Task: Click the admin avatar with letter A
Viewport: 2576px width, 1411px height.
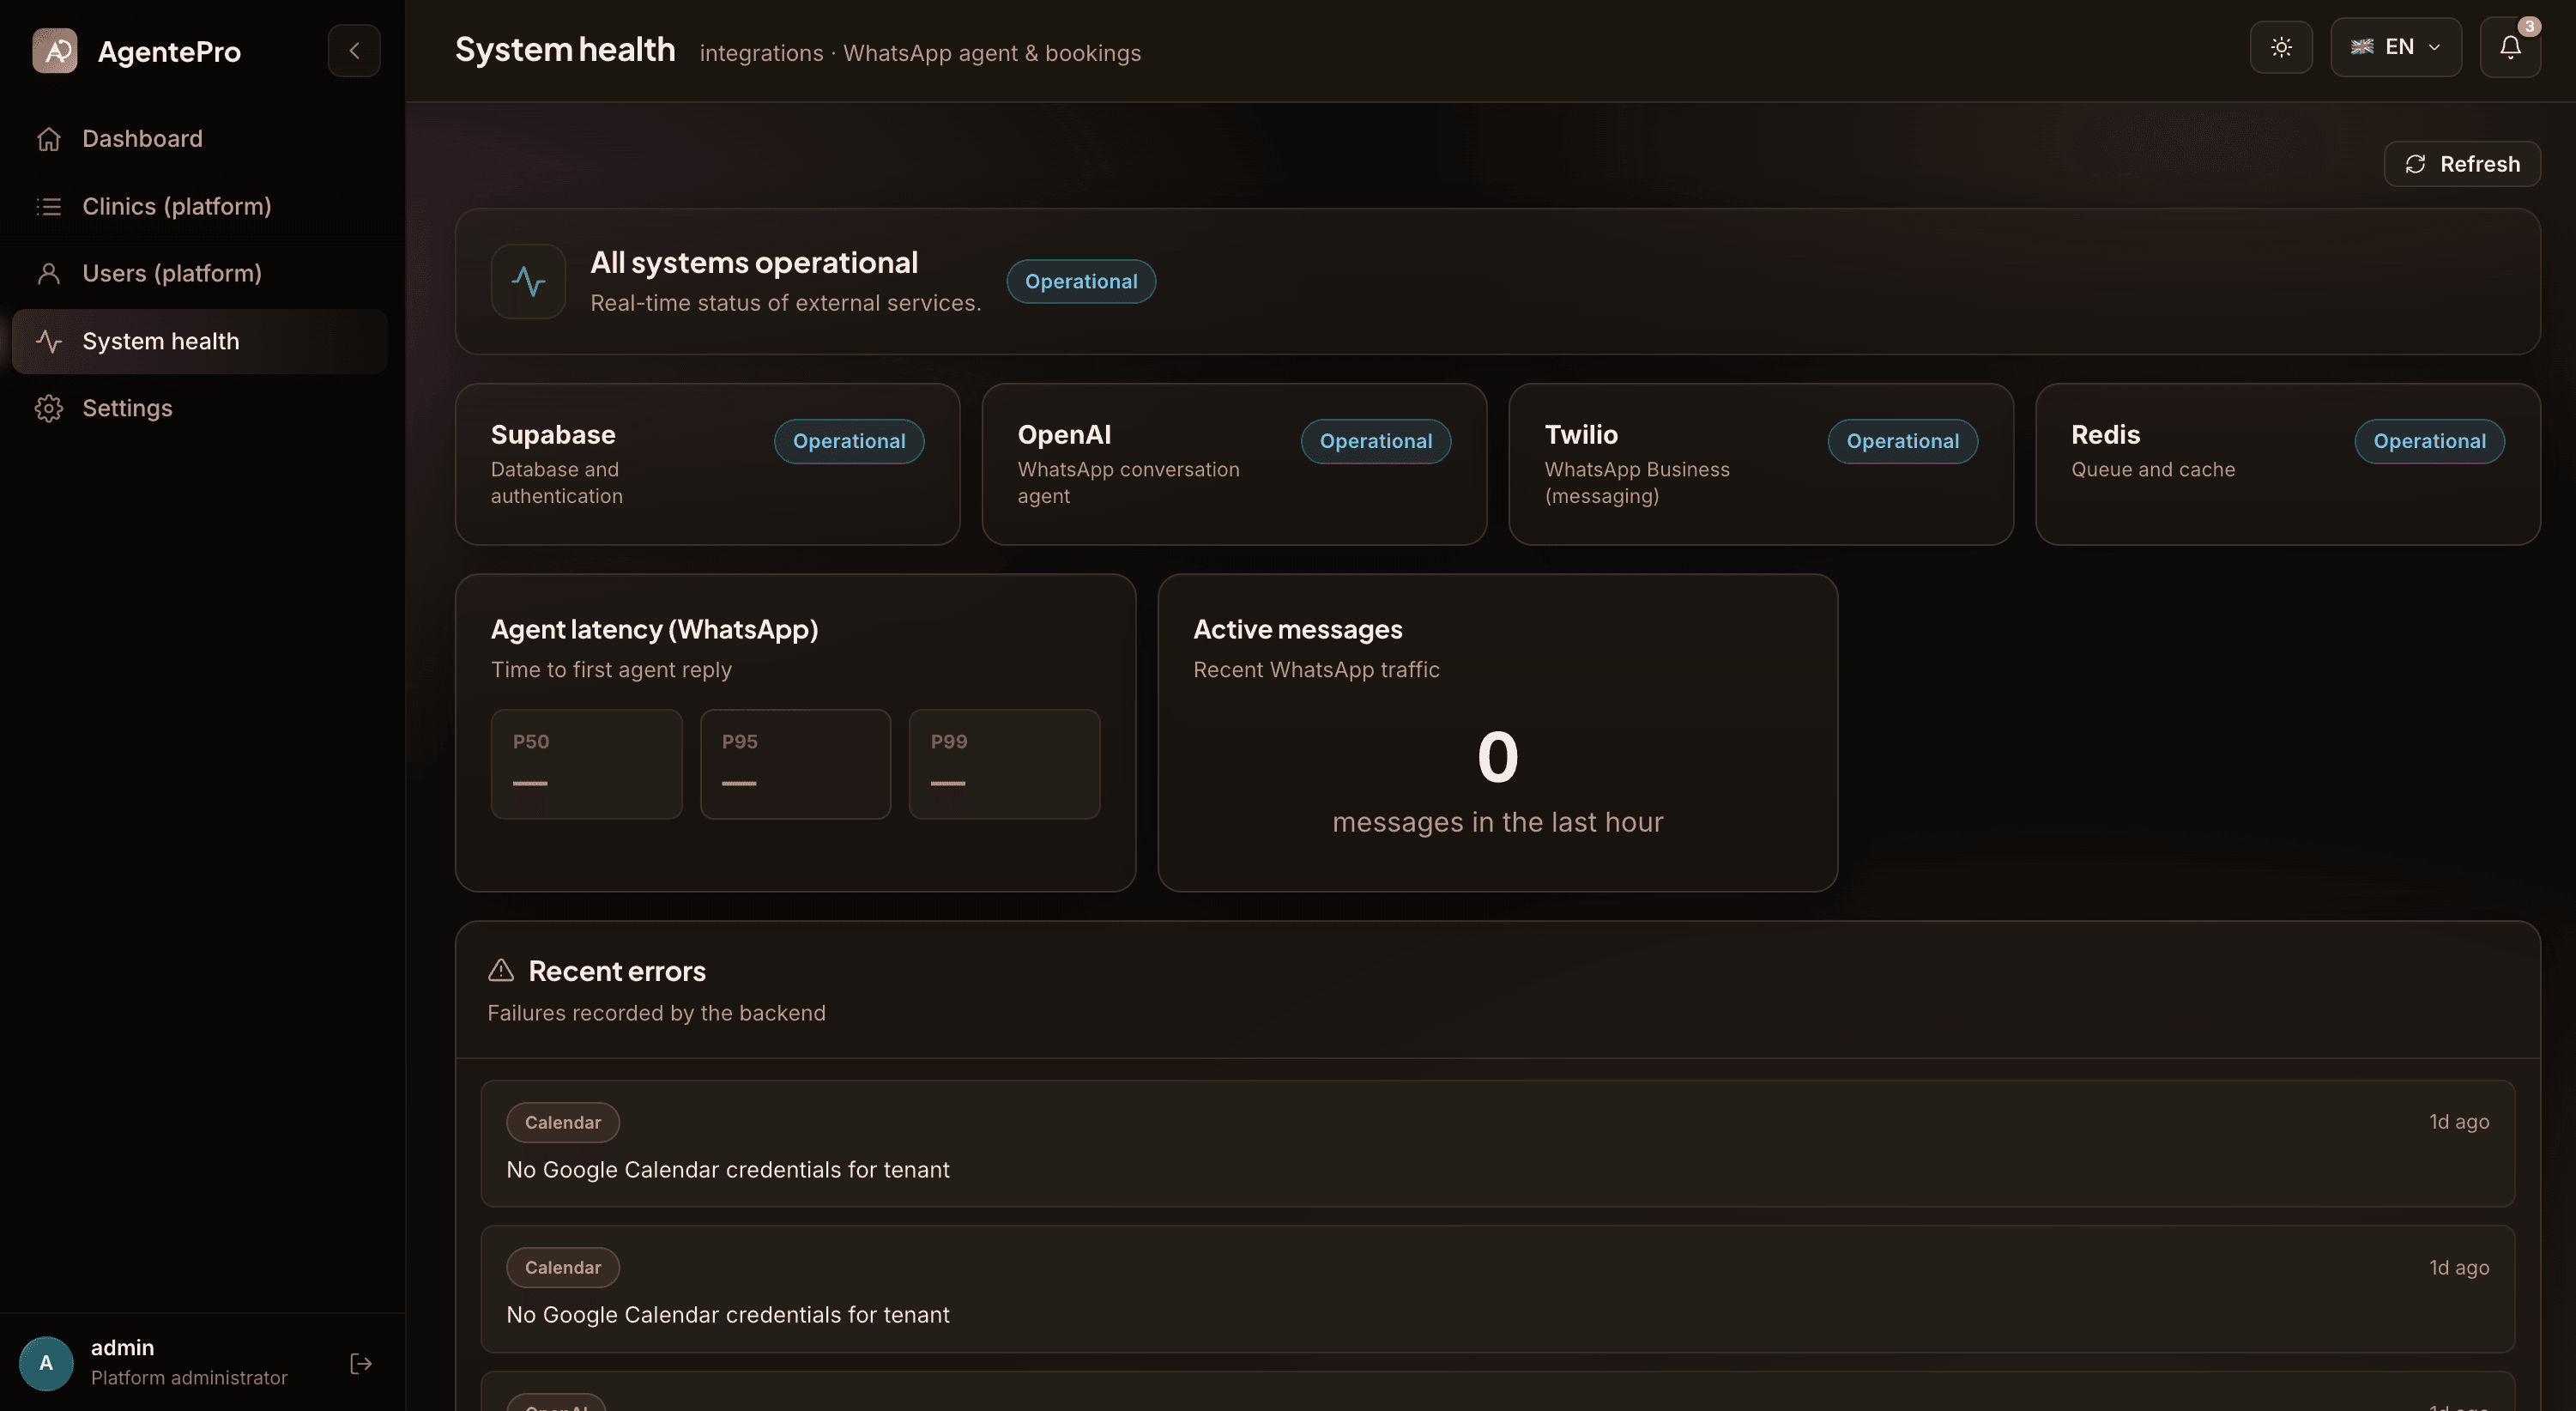Action: click(46, 1363)
